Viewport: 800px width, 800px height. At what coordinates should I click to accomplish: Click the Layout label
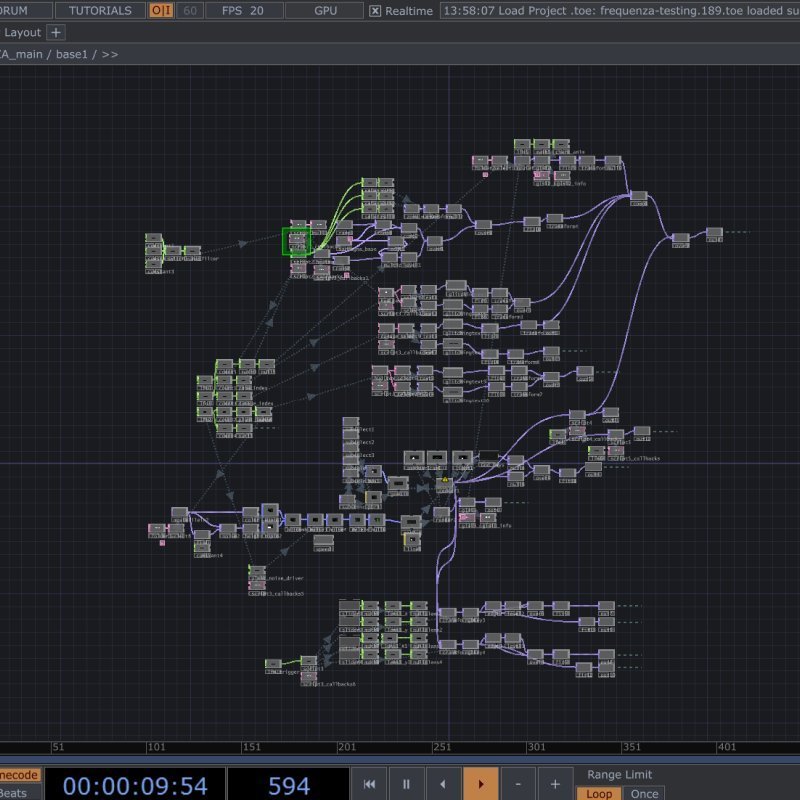pos(22,33)
